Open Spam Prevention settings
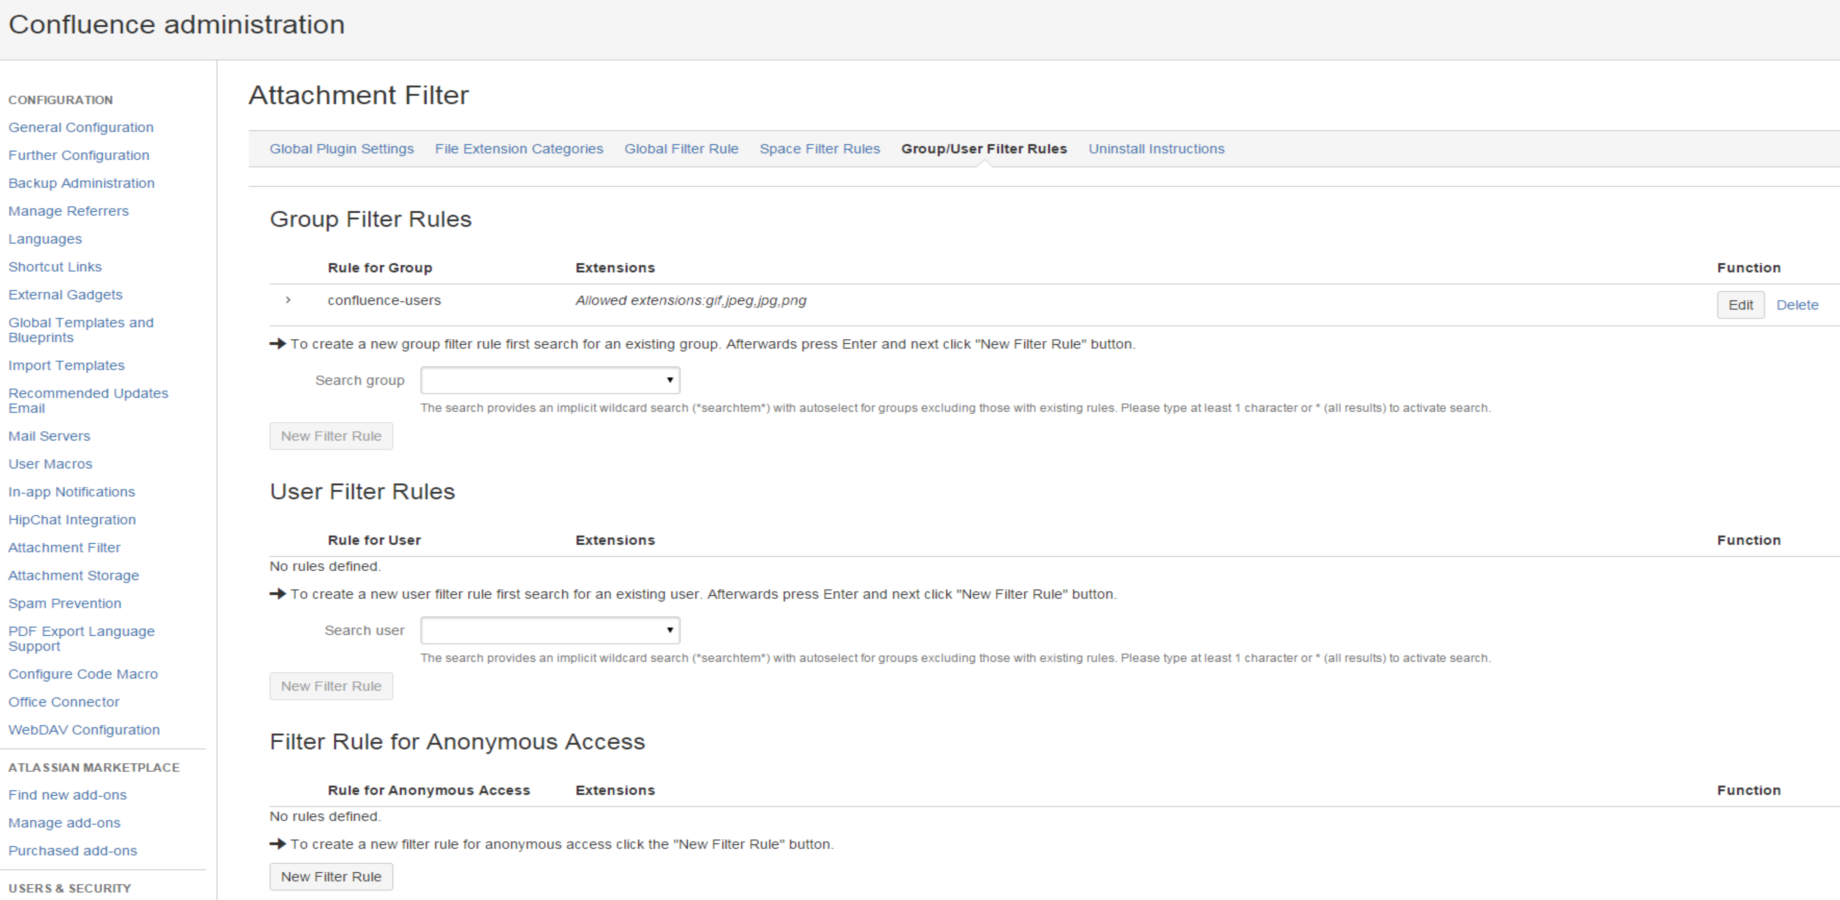Viewport: 1840px width, 900px height. coord(65,604)
